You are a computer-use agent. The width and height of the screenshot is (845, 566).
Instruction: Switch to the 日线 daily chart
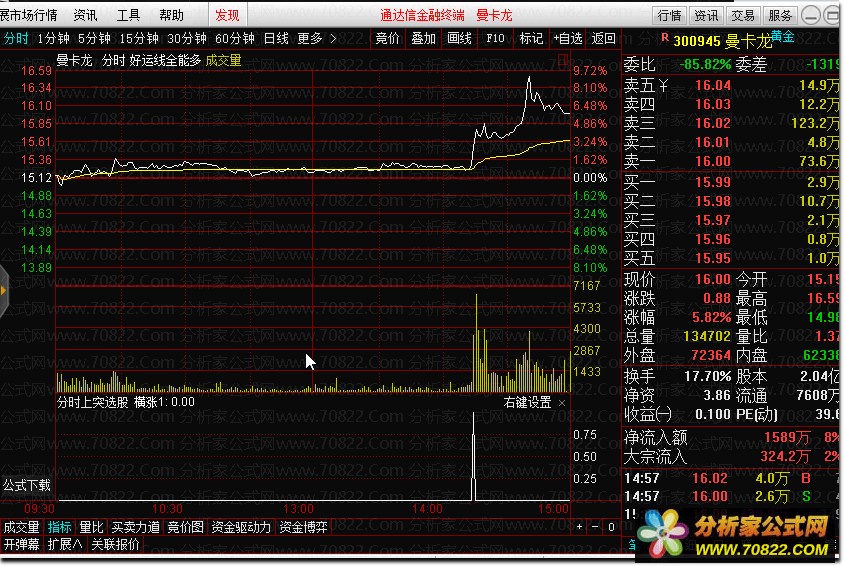coord(276,38)
